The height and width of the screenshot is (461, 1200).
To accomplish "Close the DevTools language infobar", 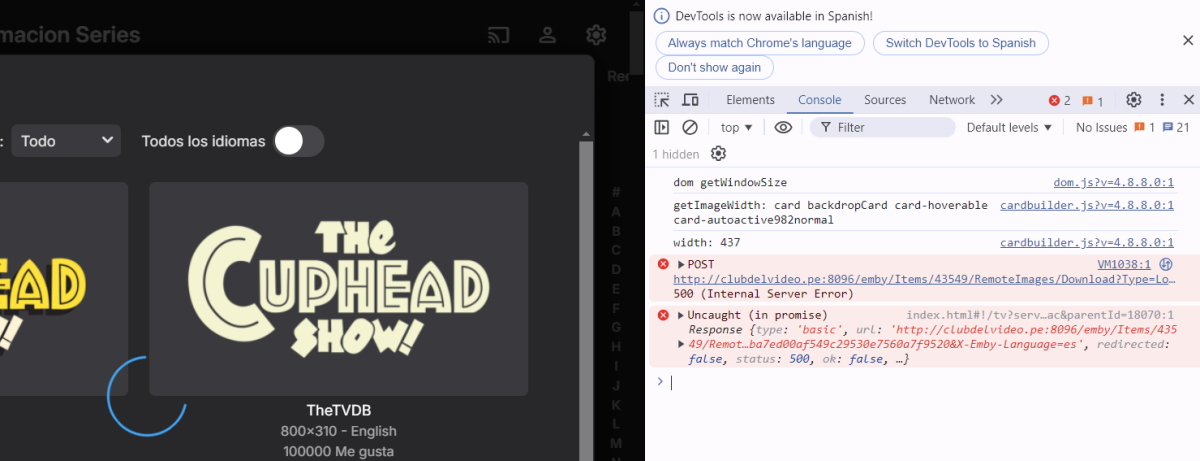I will click(1187, 40).
